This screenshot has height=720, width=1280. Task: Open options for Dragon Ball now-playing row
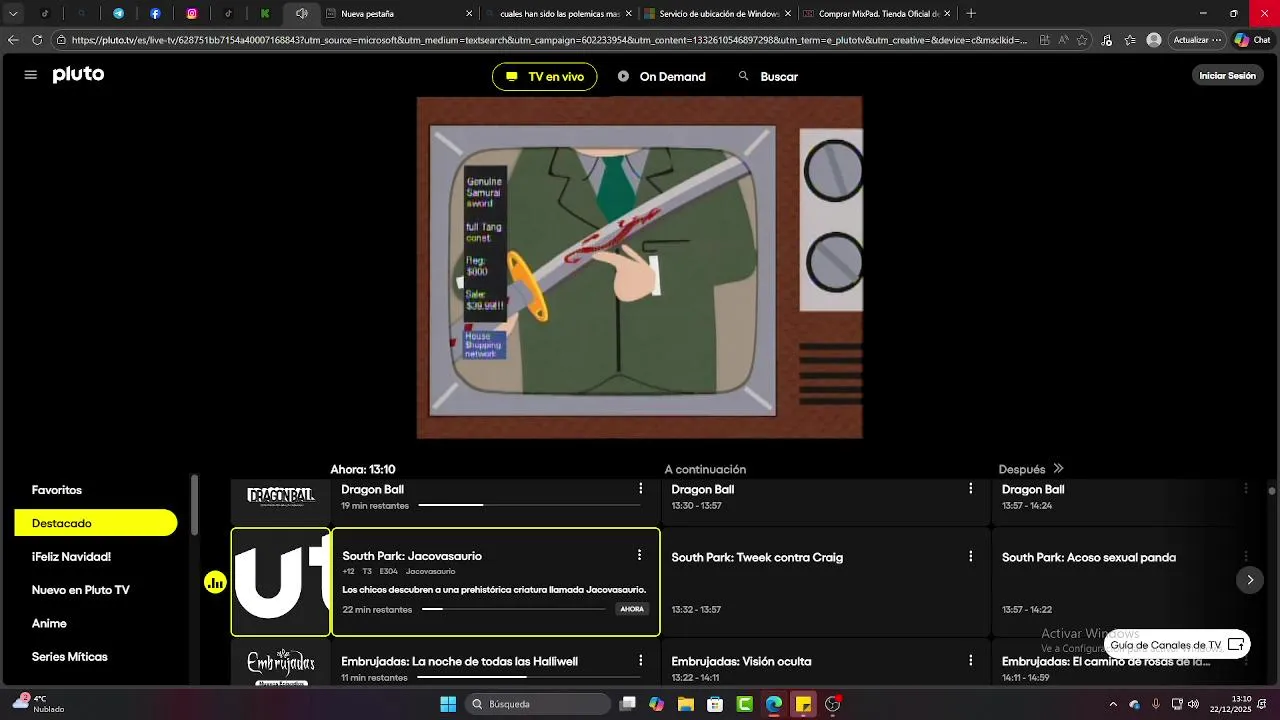(640, 489)
